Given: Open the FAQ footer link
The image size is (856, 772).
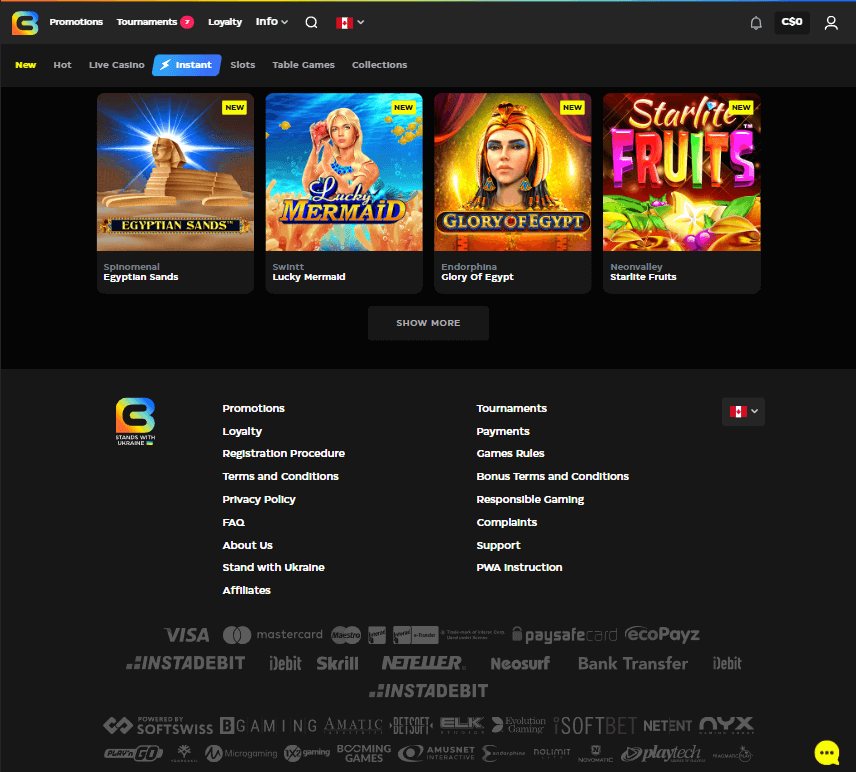Looking at the screenshot, I should [234, 522].
